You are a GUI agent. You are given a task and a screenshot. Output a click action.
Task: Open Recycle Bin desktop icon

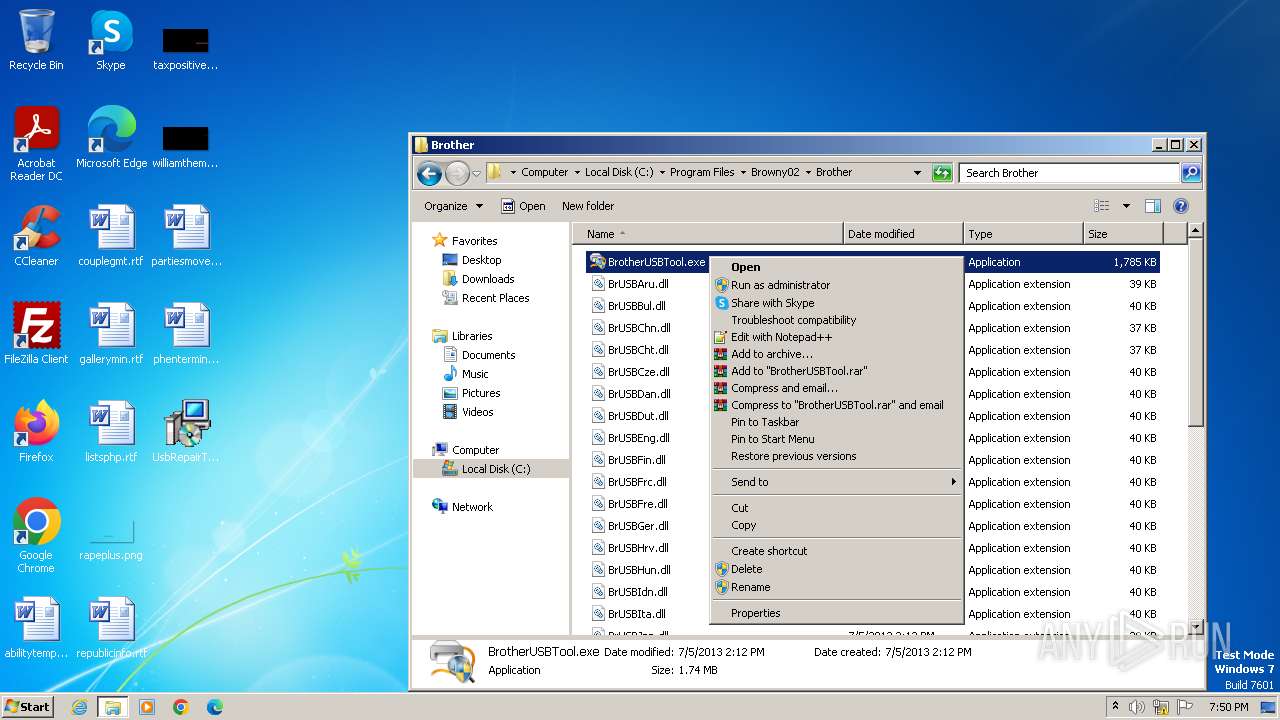click(x=36, y=41)
